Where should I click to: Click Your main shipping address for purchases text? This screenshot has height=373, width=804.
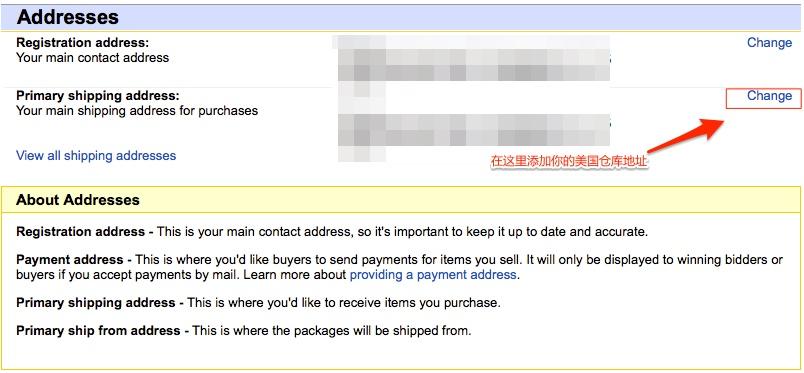tap(137, 110)
